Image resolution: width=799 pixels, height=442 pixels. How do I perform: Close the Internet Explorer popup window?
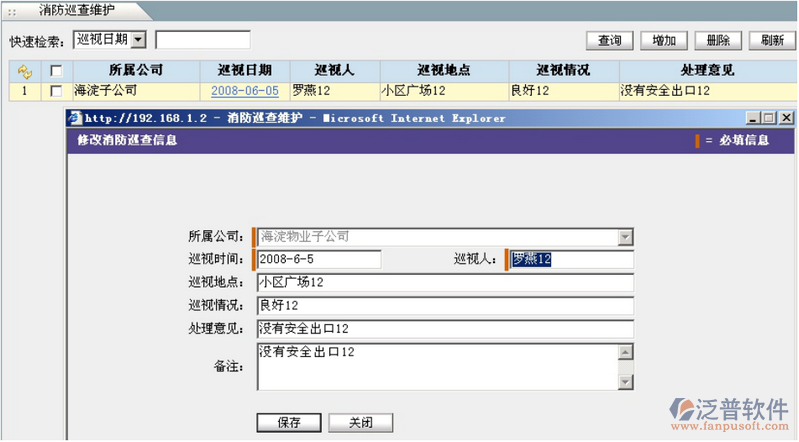tap(787, 118)
